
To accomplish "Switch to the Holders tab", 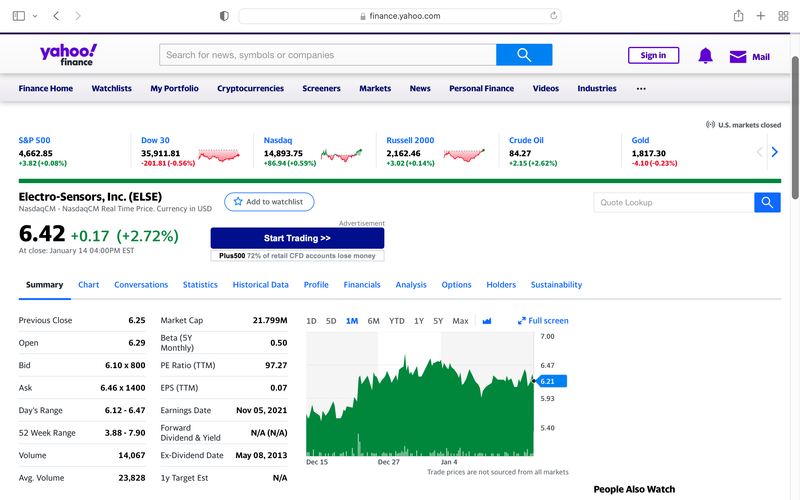I will point(501,285).
